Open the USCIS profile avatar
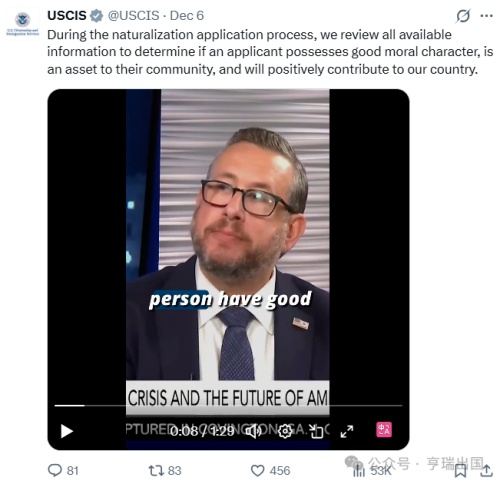500x484 pixels. [23, 24]
